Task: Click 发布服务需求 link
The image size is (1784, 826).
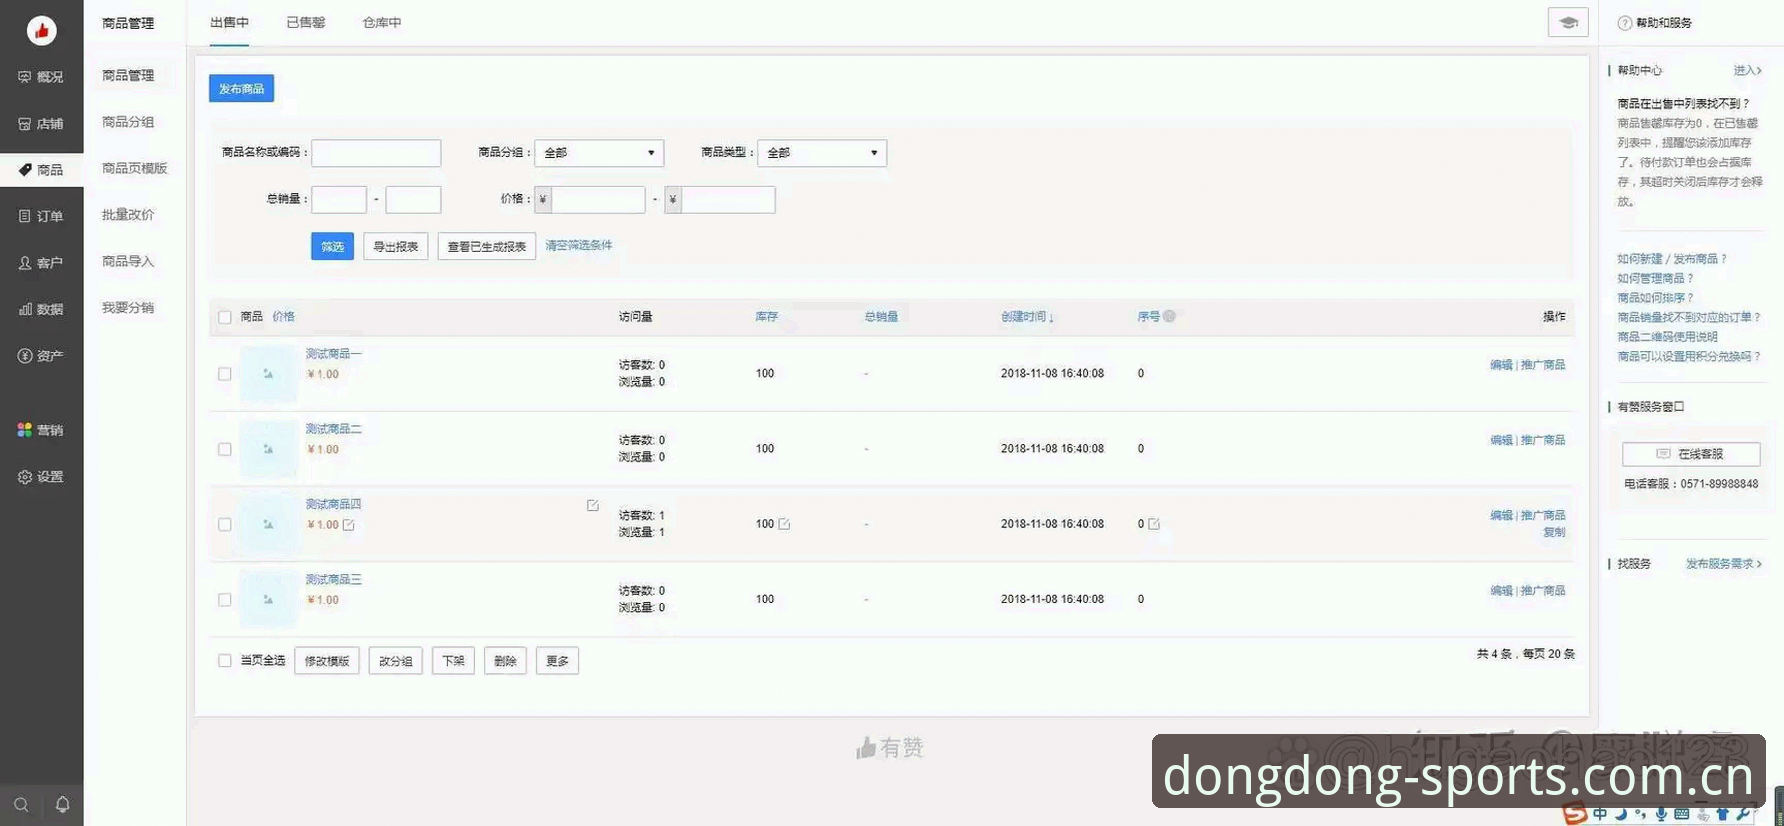Action: [1723, 564]
